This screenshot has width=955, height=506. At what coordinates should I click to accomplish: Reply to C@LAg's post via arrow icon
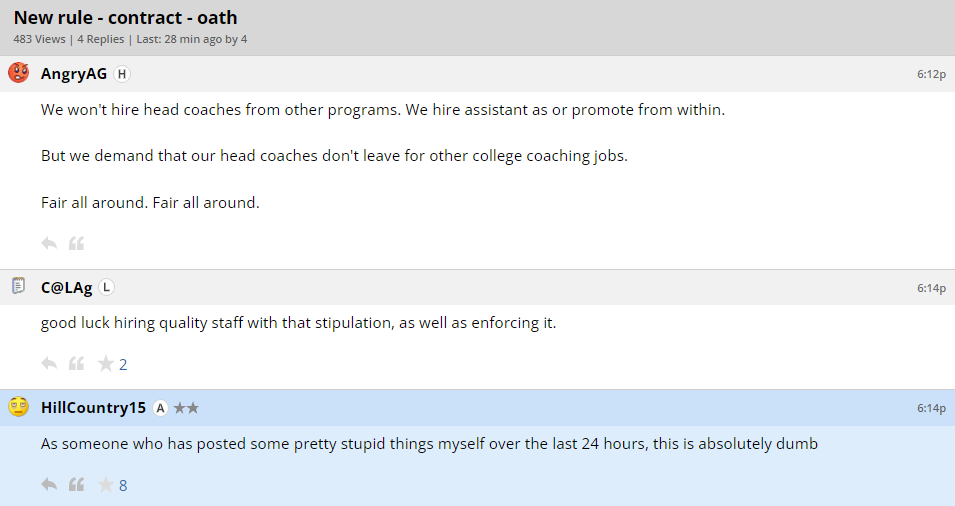tap(49, 364)
